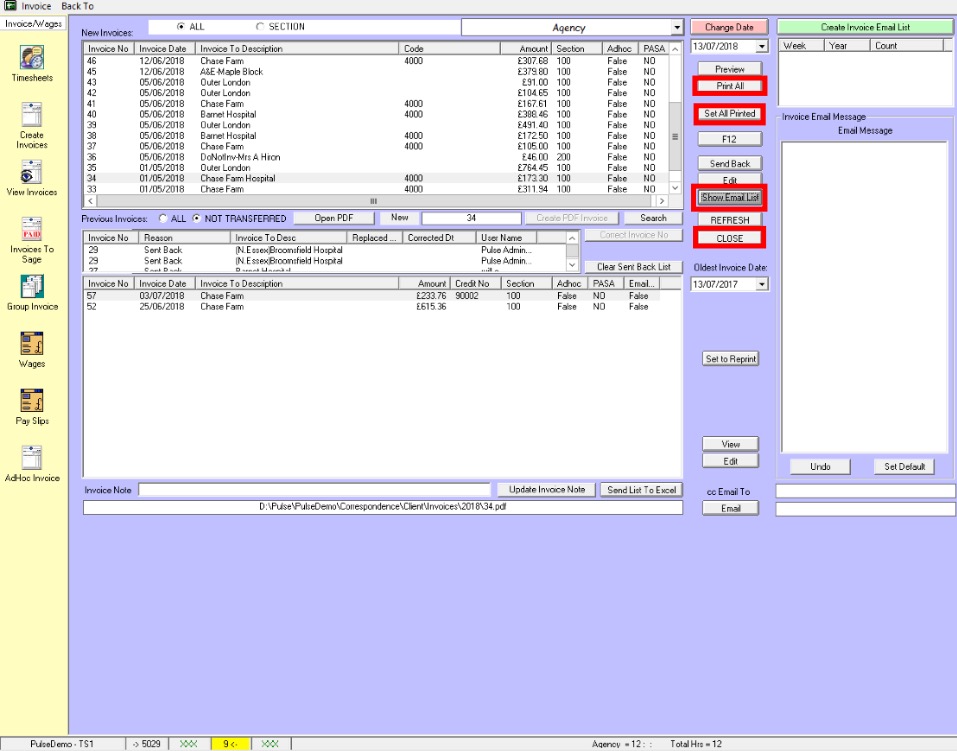Select the ALL radio for New Invoices
This screenshot has width=957, height=751.
[x=180, y=27]
